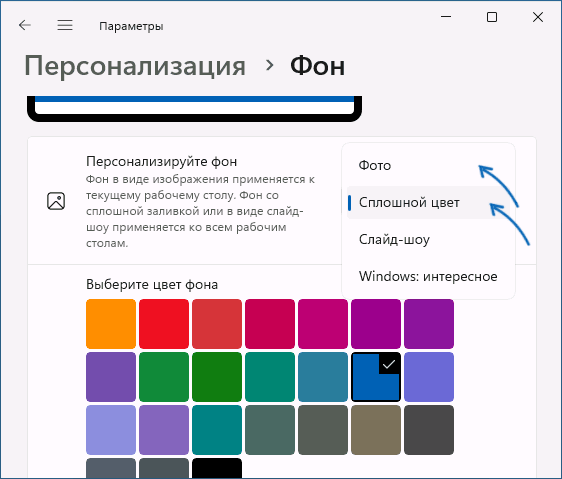Click the Параметры window title
This screenshot has width=562, height=479.
coord(131,26)
